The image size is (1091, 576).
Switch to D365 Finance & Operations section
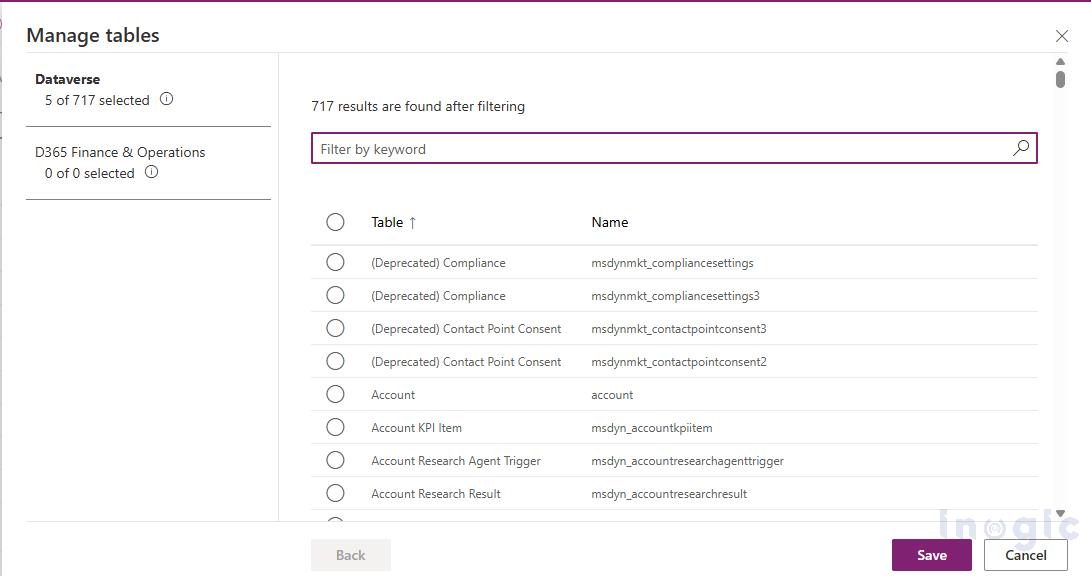[x=120, y=152]
